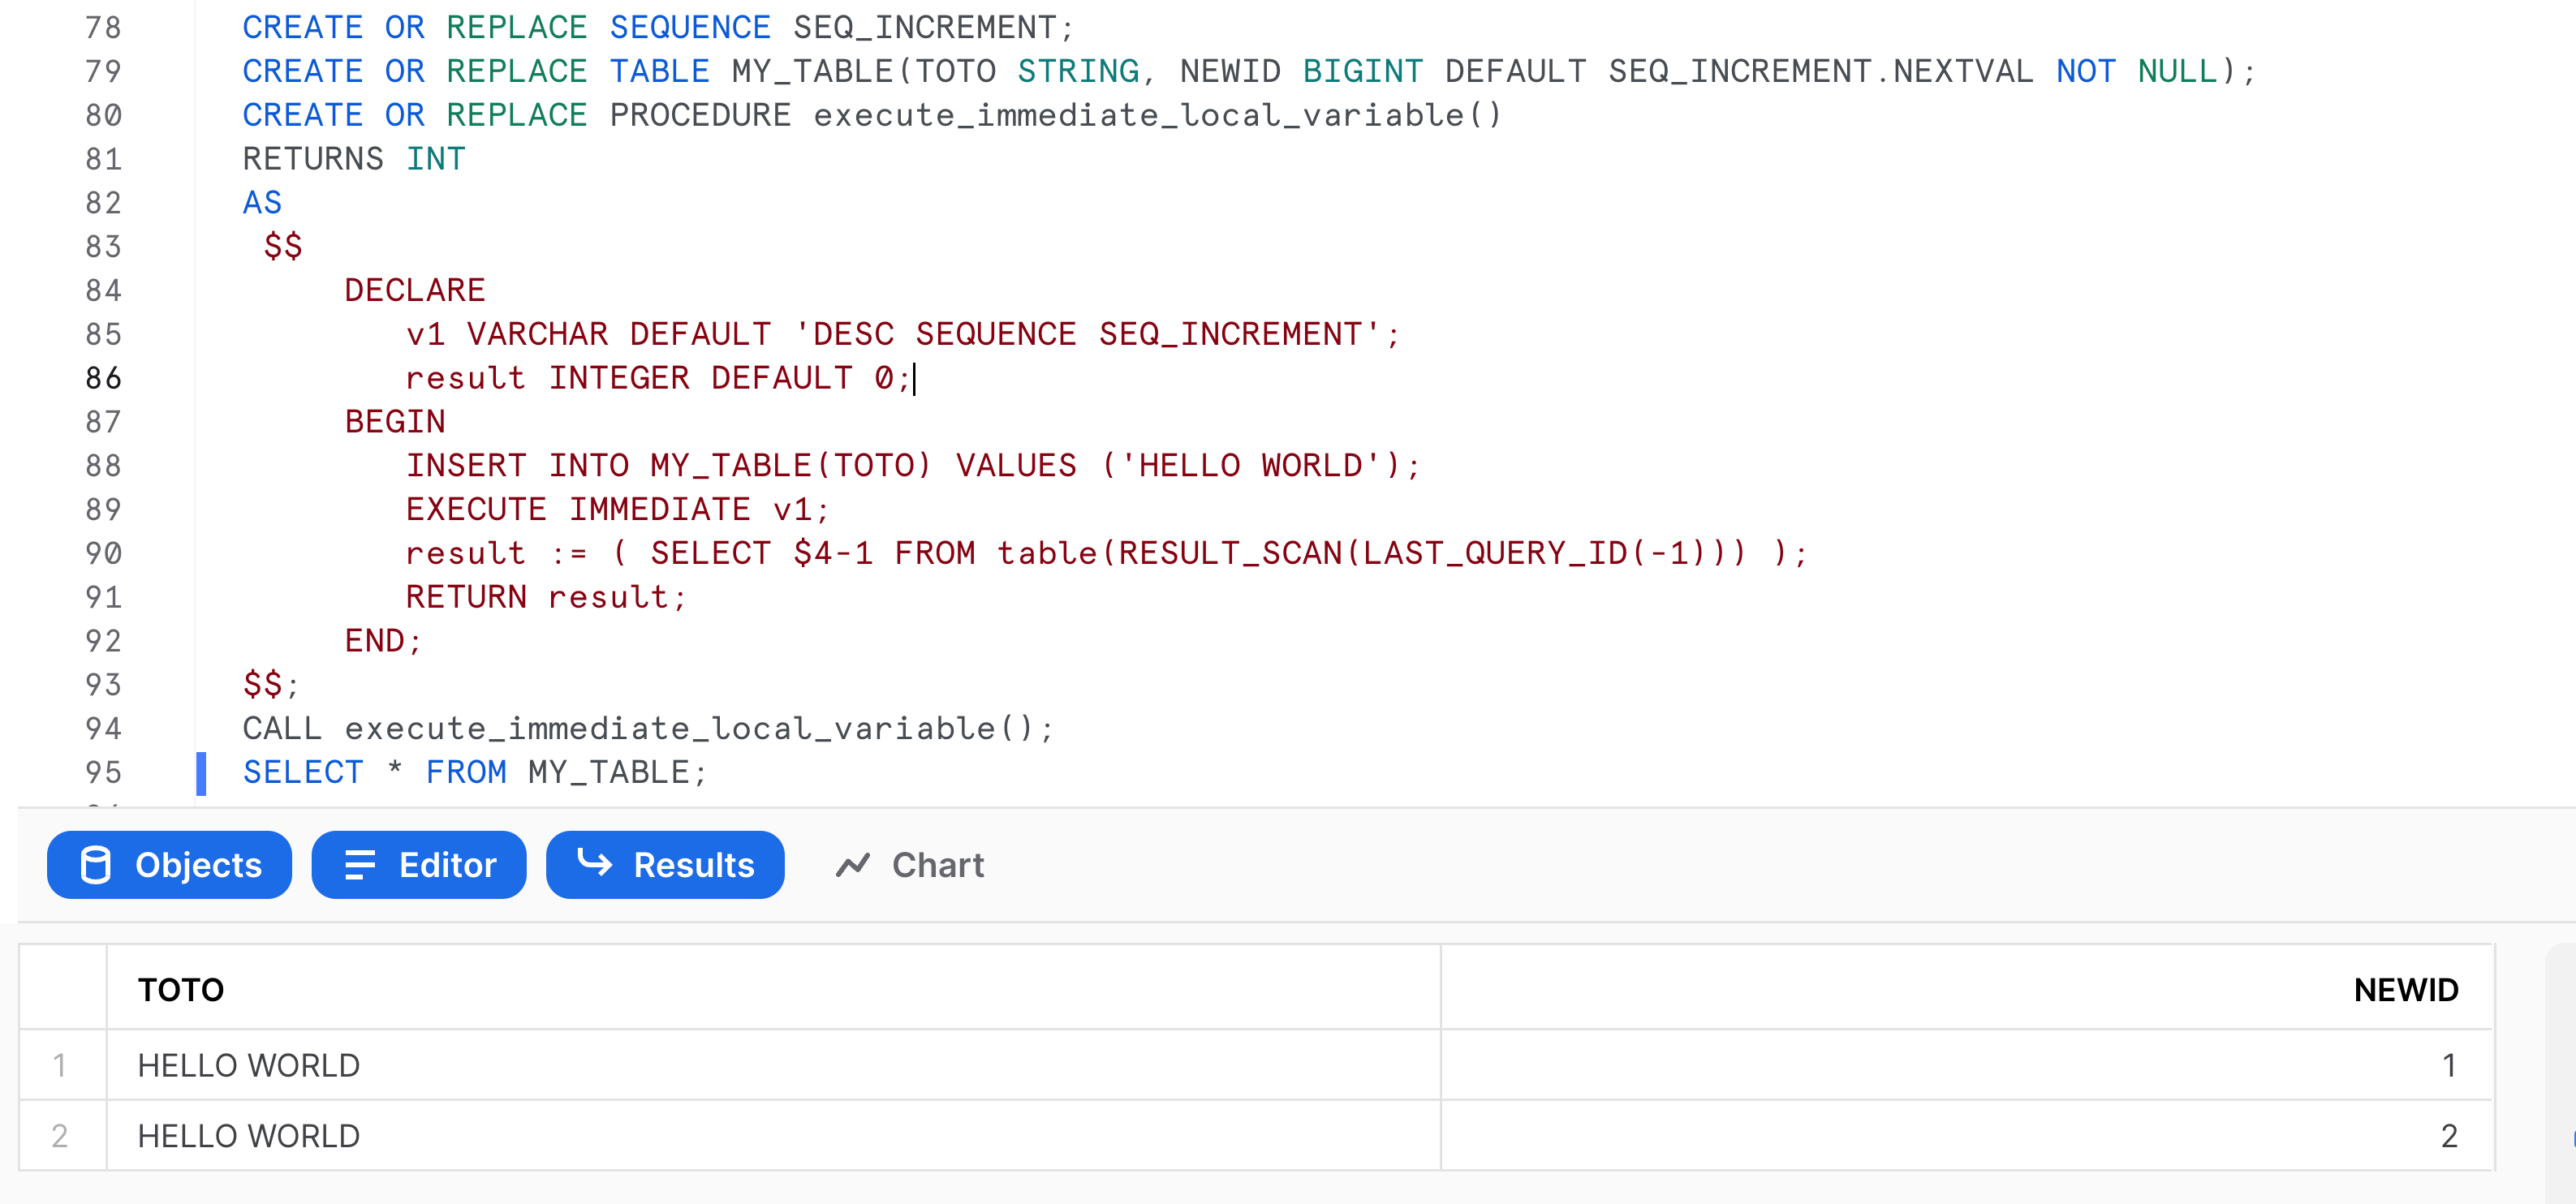Select the TOTO column header
The height and width of the screenshot is (1204, 2576).
pyautogui.click(x=181, y=989)
